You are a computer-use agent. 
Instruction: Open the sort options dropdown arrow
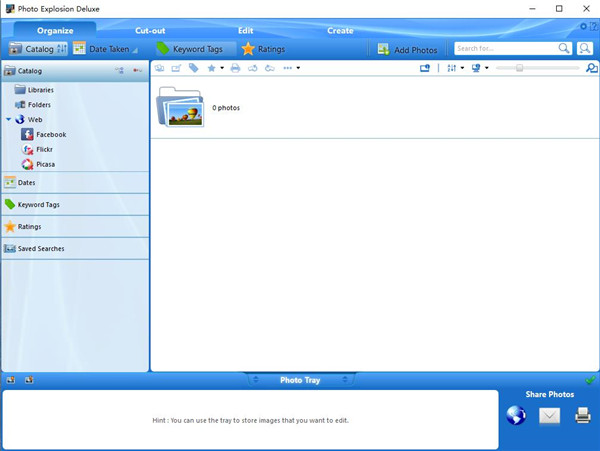coord(462,68)
